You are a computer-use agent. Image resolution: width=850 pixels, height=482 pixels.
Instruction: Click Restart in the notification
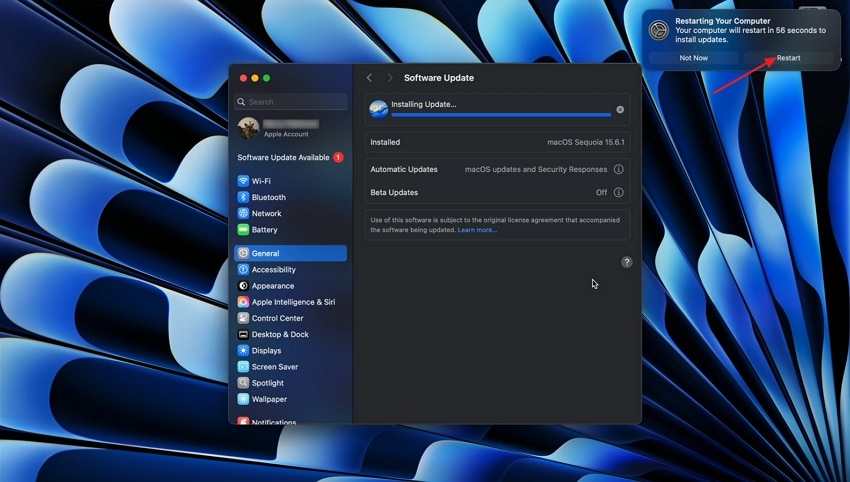(x=788, y=58)
